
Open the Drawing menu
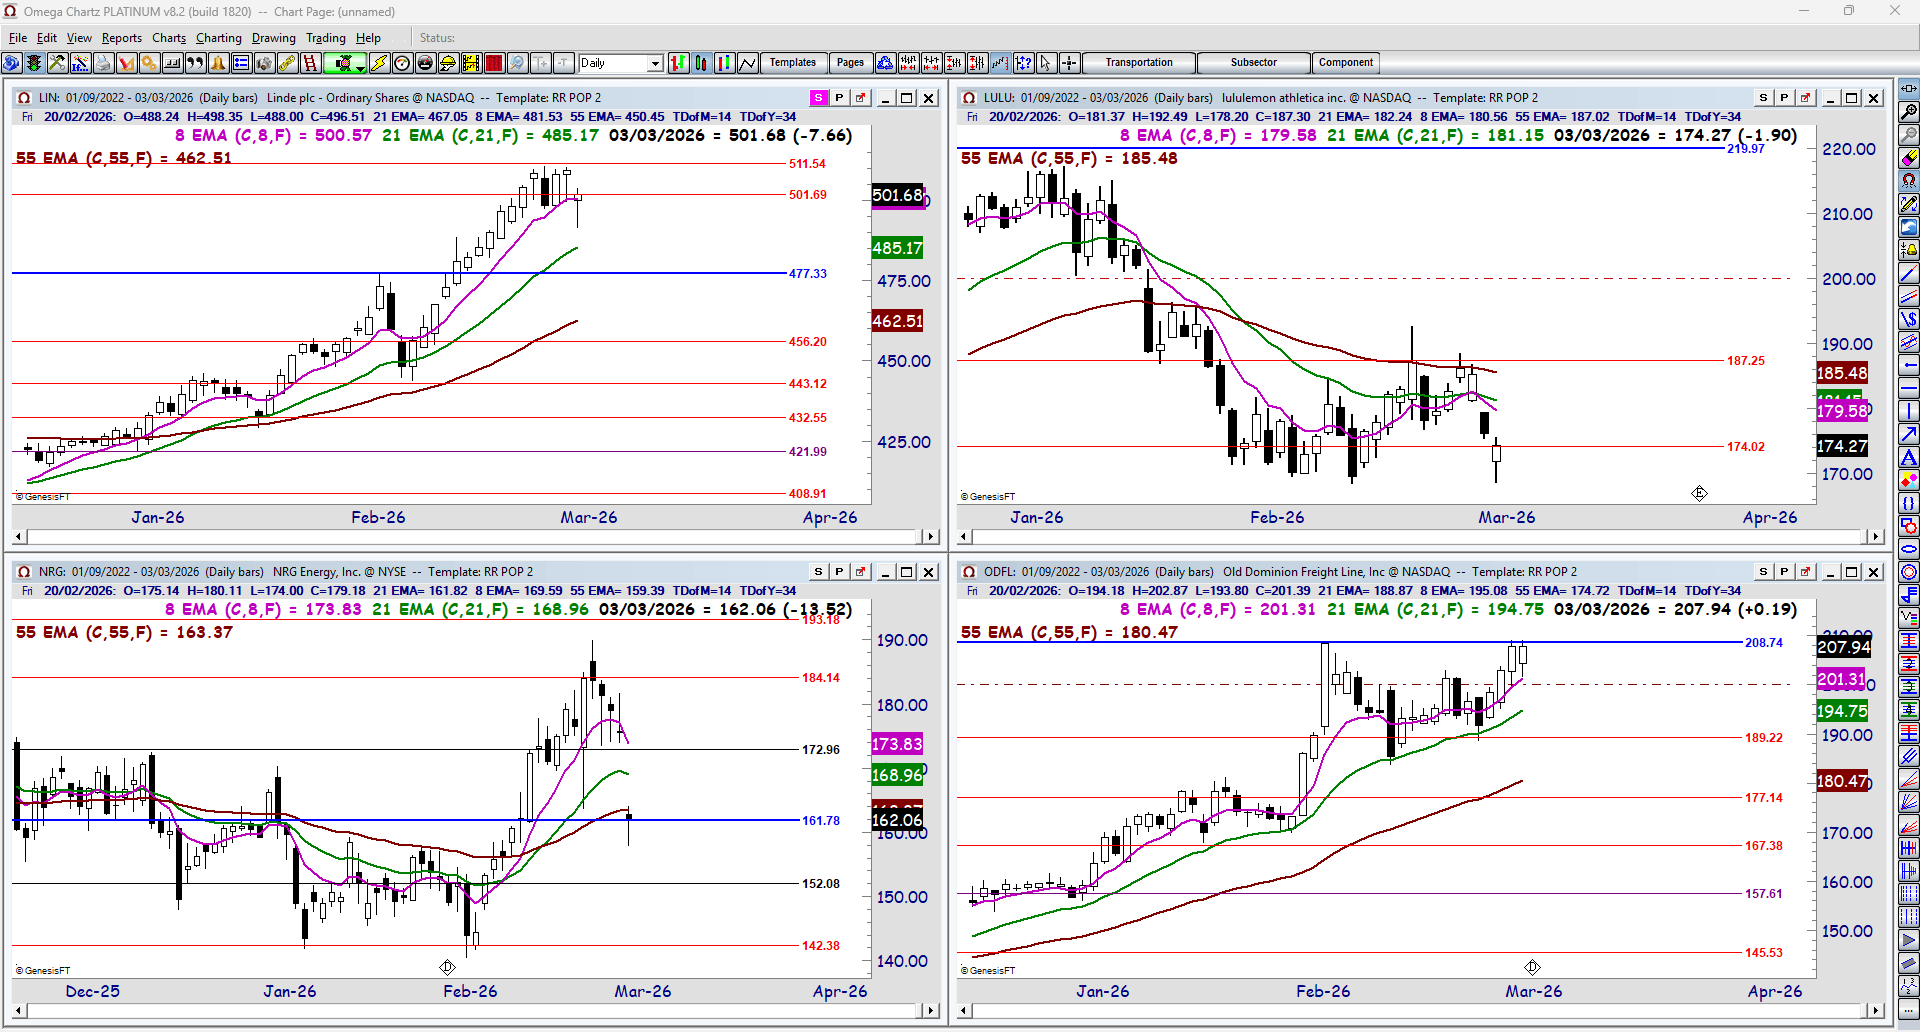tap(274, 38)
